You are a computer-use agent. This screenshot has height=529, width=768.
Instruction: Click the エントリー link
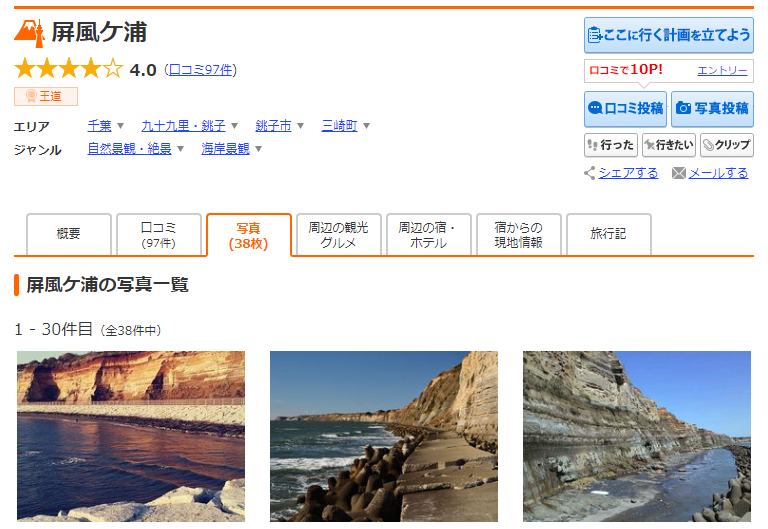pyautogui.click(x=722, y=71)
